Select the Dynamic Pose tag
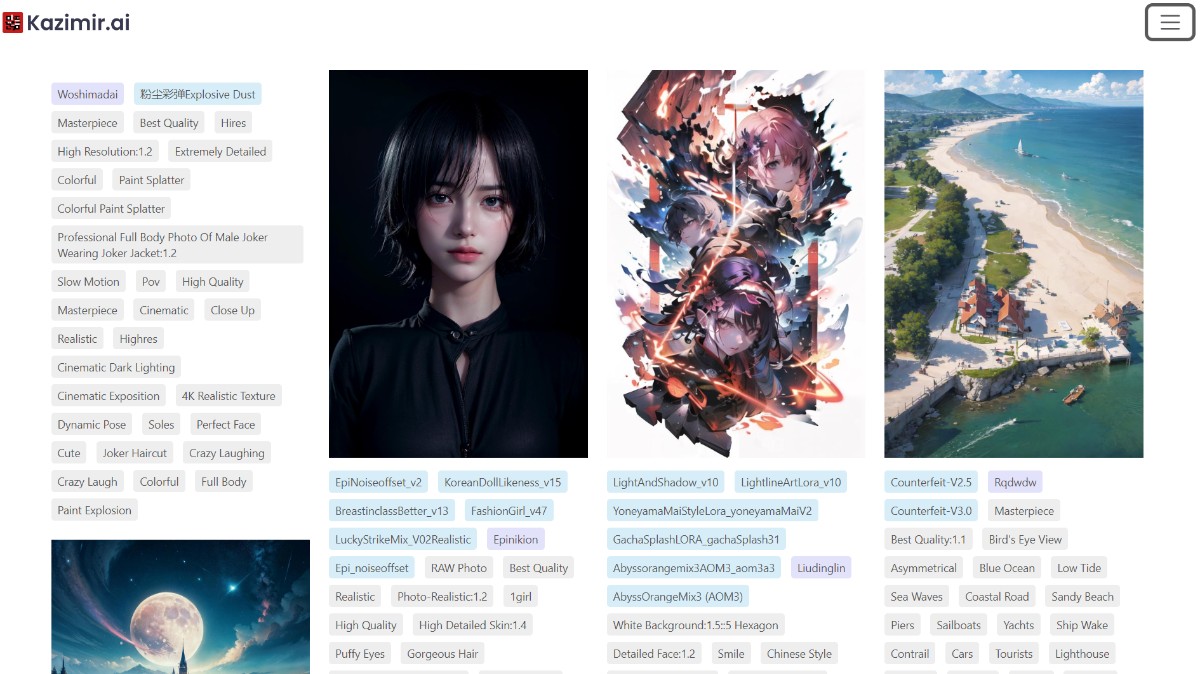 pyautogui.click(x=92, y=425)
